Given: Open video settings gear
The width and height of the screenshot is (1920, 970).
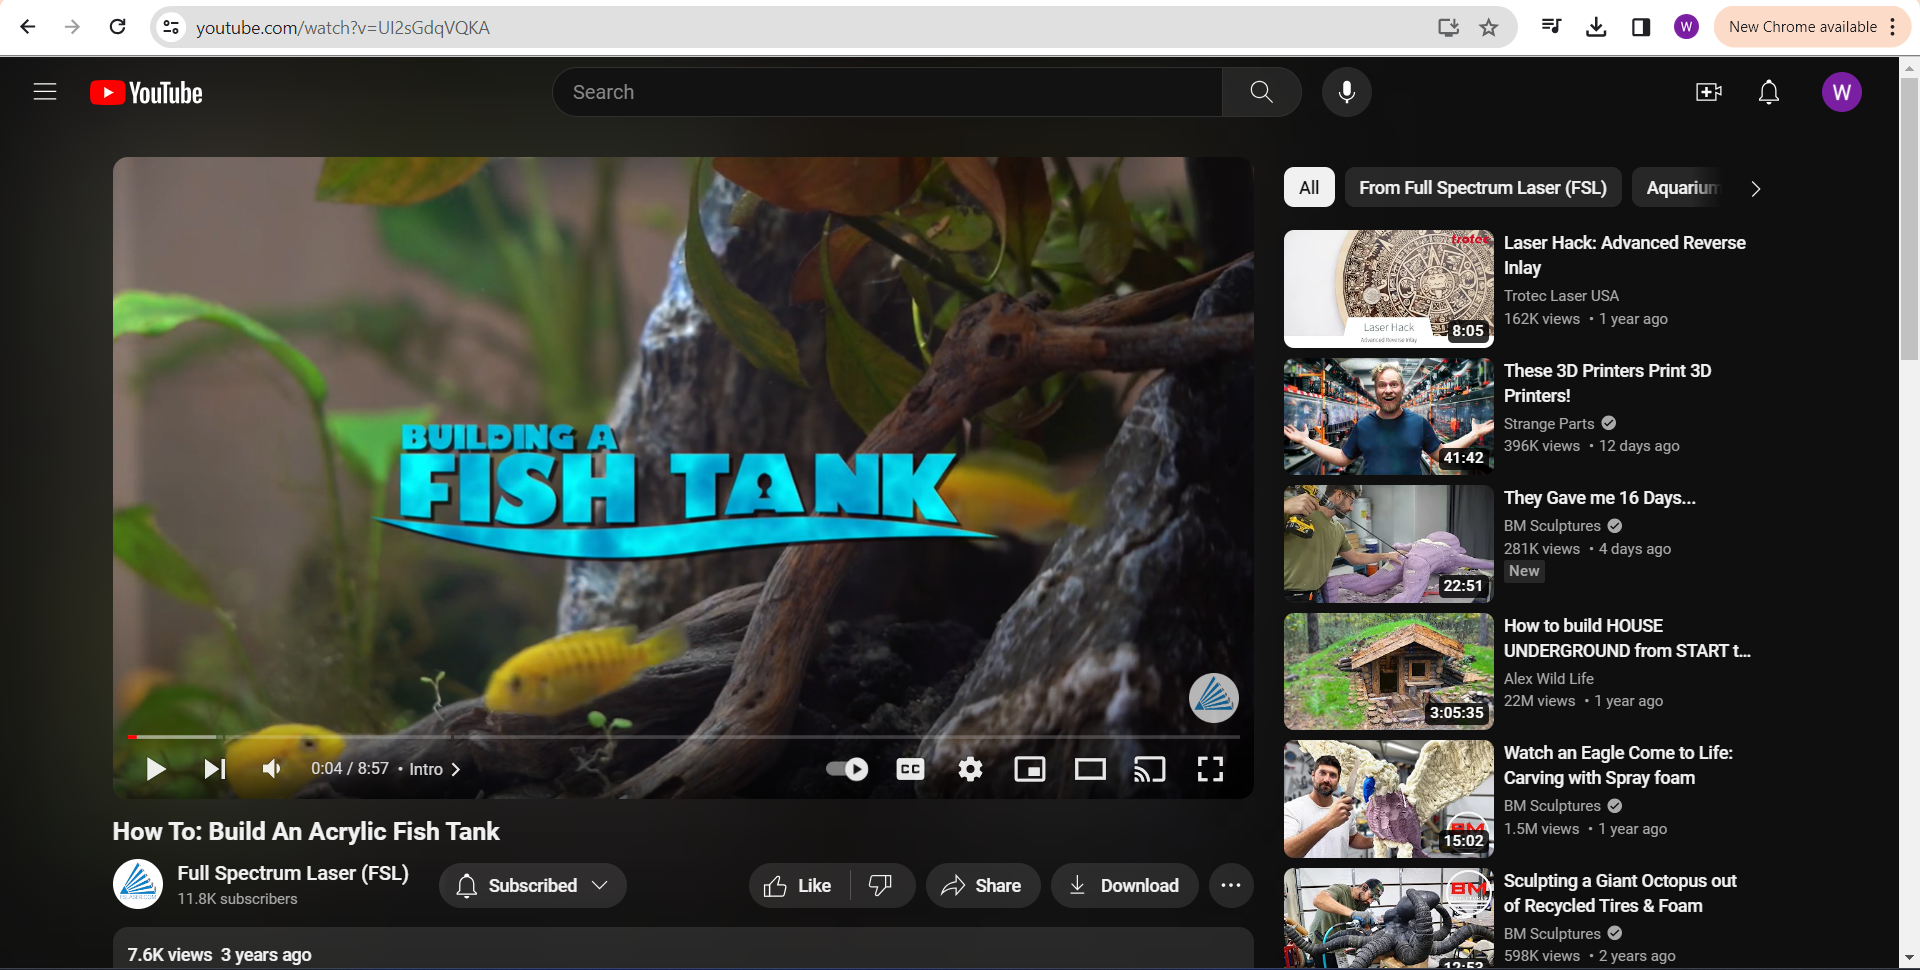Looking at the screenshot, I should pos(970,769).
